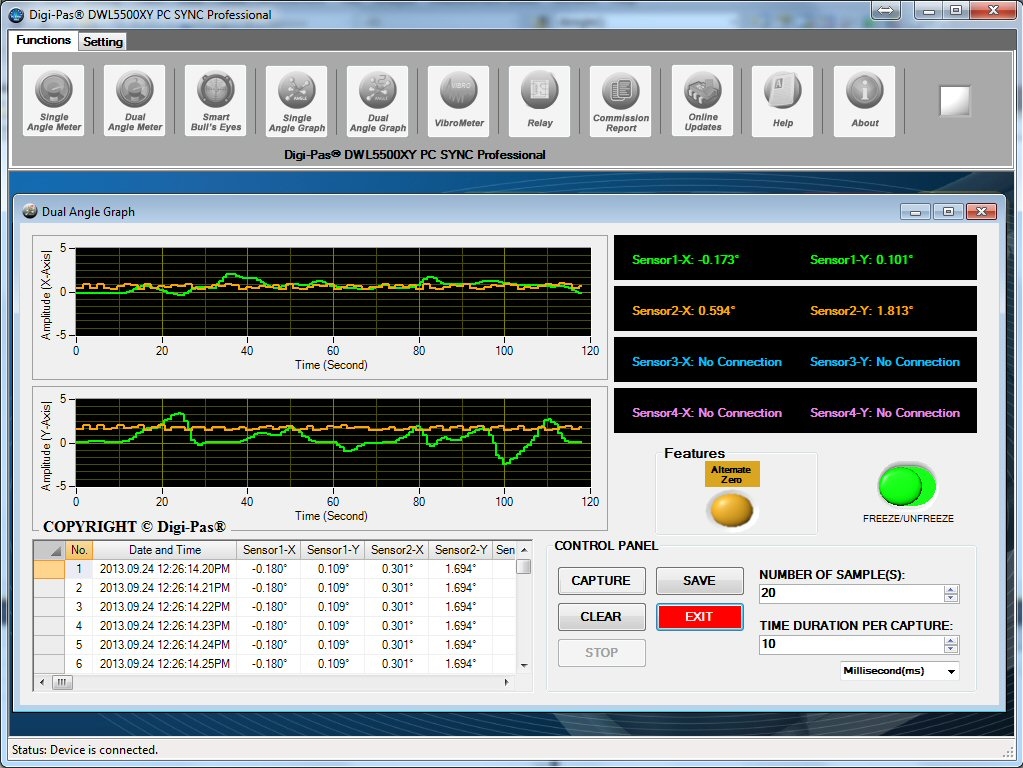Open the Commission Report tool
The width and height of the screenshot is (1023, 768).
point(620,100)
